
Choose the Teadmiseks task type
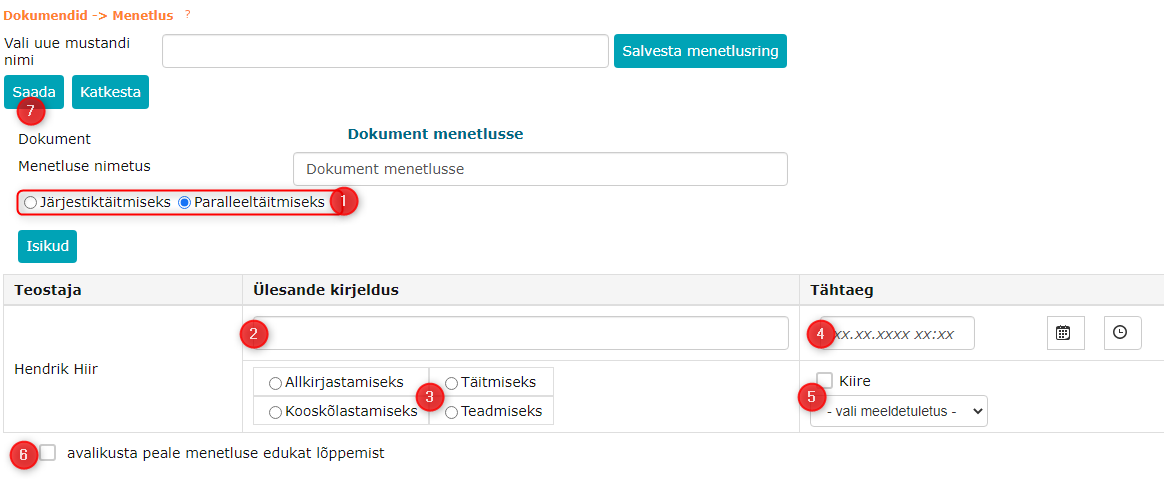[x=452, y=412]
